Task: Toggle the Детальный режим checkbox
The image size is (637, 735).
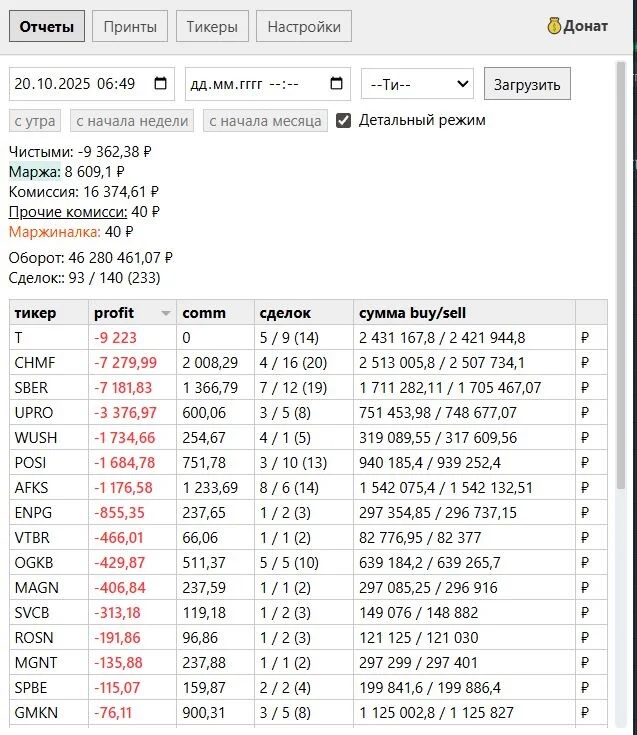Action: (x=344, y=120)
